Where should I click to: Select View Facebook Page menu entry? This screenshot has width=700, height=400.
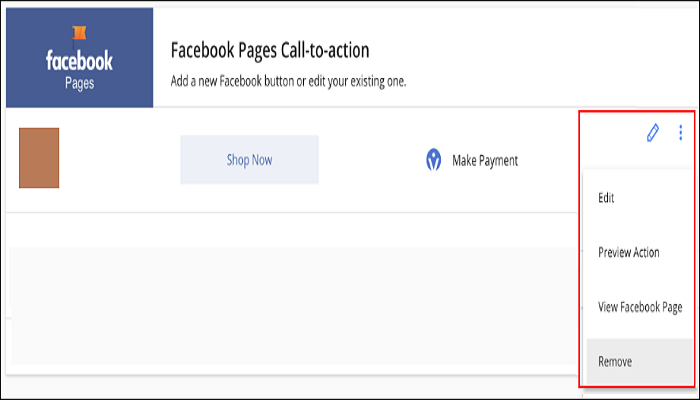point(639,307)
